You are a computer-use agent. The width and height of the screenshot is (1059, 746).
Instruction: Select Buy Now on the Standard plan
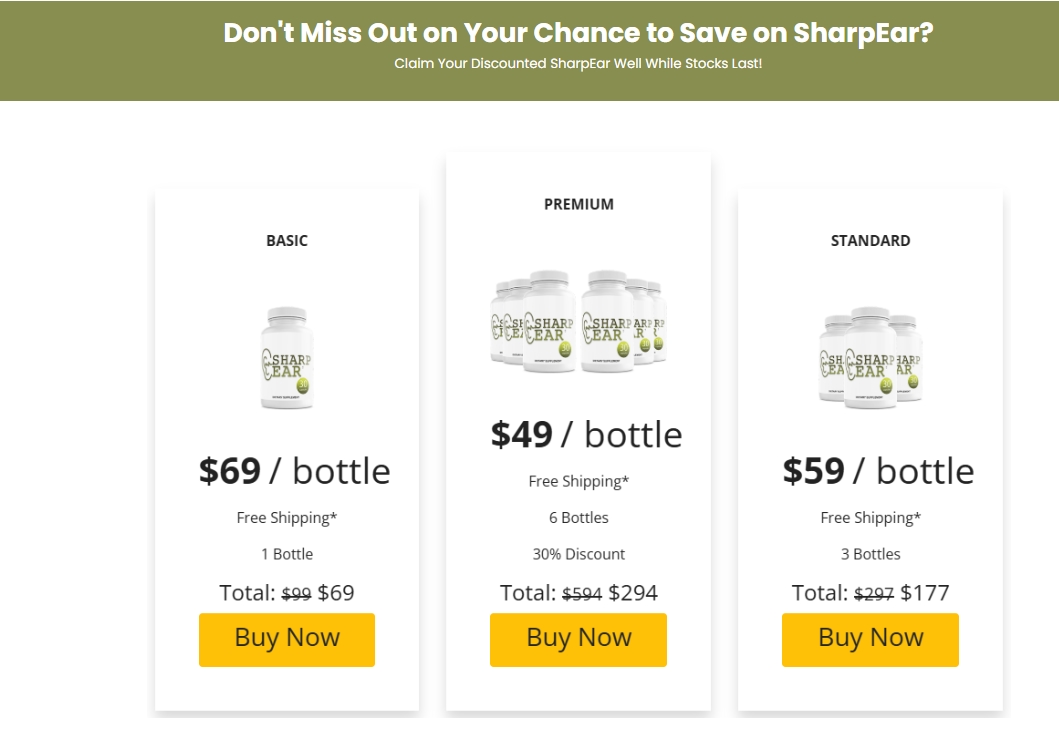click(870, 639)
